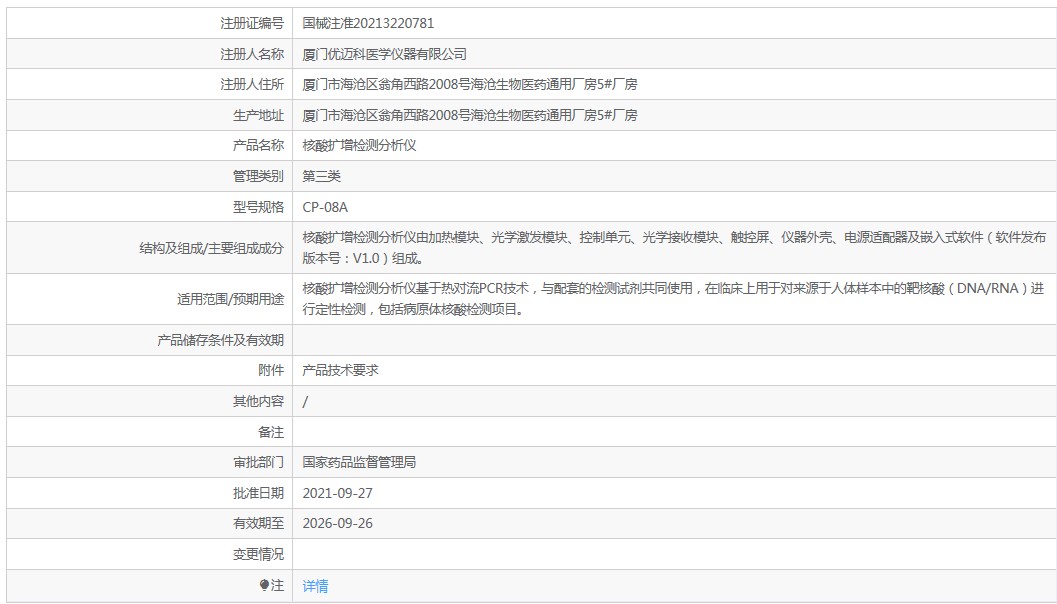Select attachment value 产品技术要求

point(340,370)
